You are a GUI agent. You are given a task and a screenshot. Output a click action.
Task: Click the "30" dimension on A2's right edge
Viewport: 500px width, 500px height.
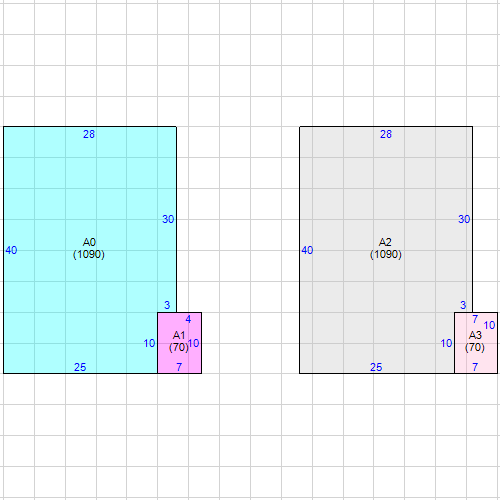(464, 219)
